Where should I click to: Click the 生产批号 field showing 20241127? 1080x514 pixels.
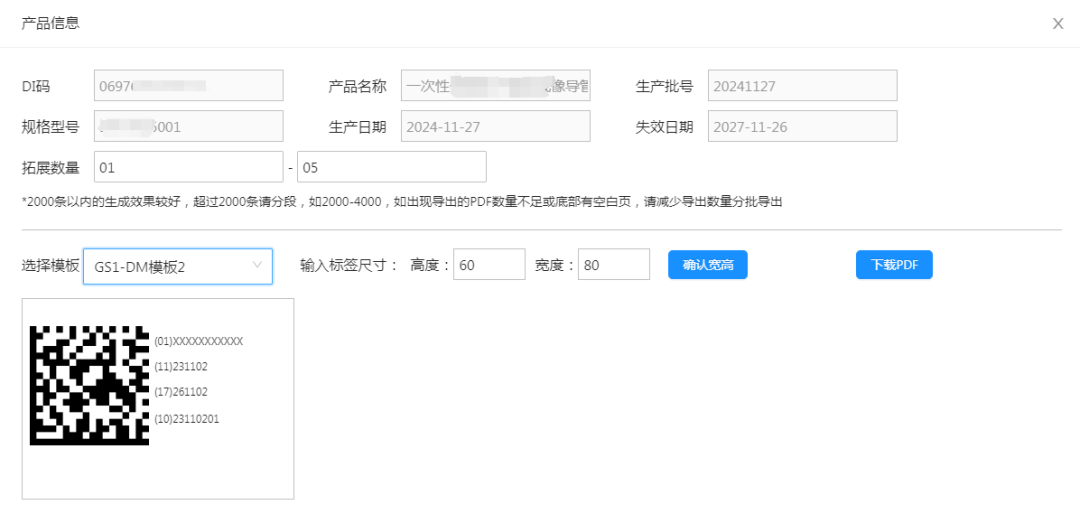(x=802, y=85)
